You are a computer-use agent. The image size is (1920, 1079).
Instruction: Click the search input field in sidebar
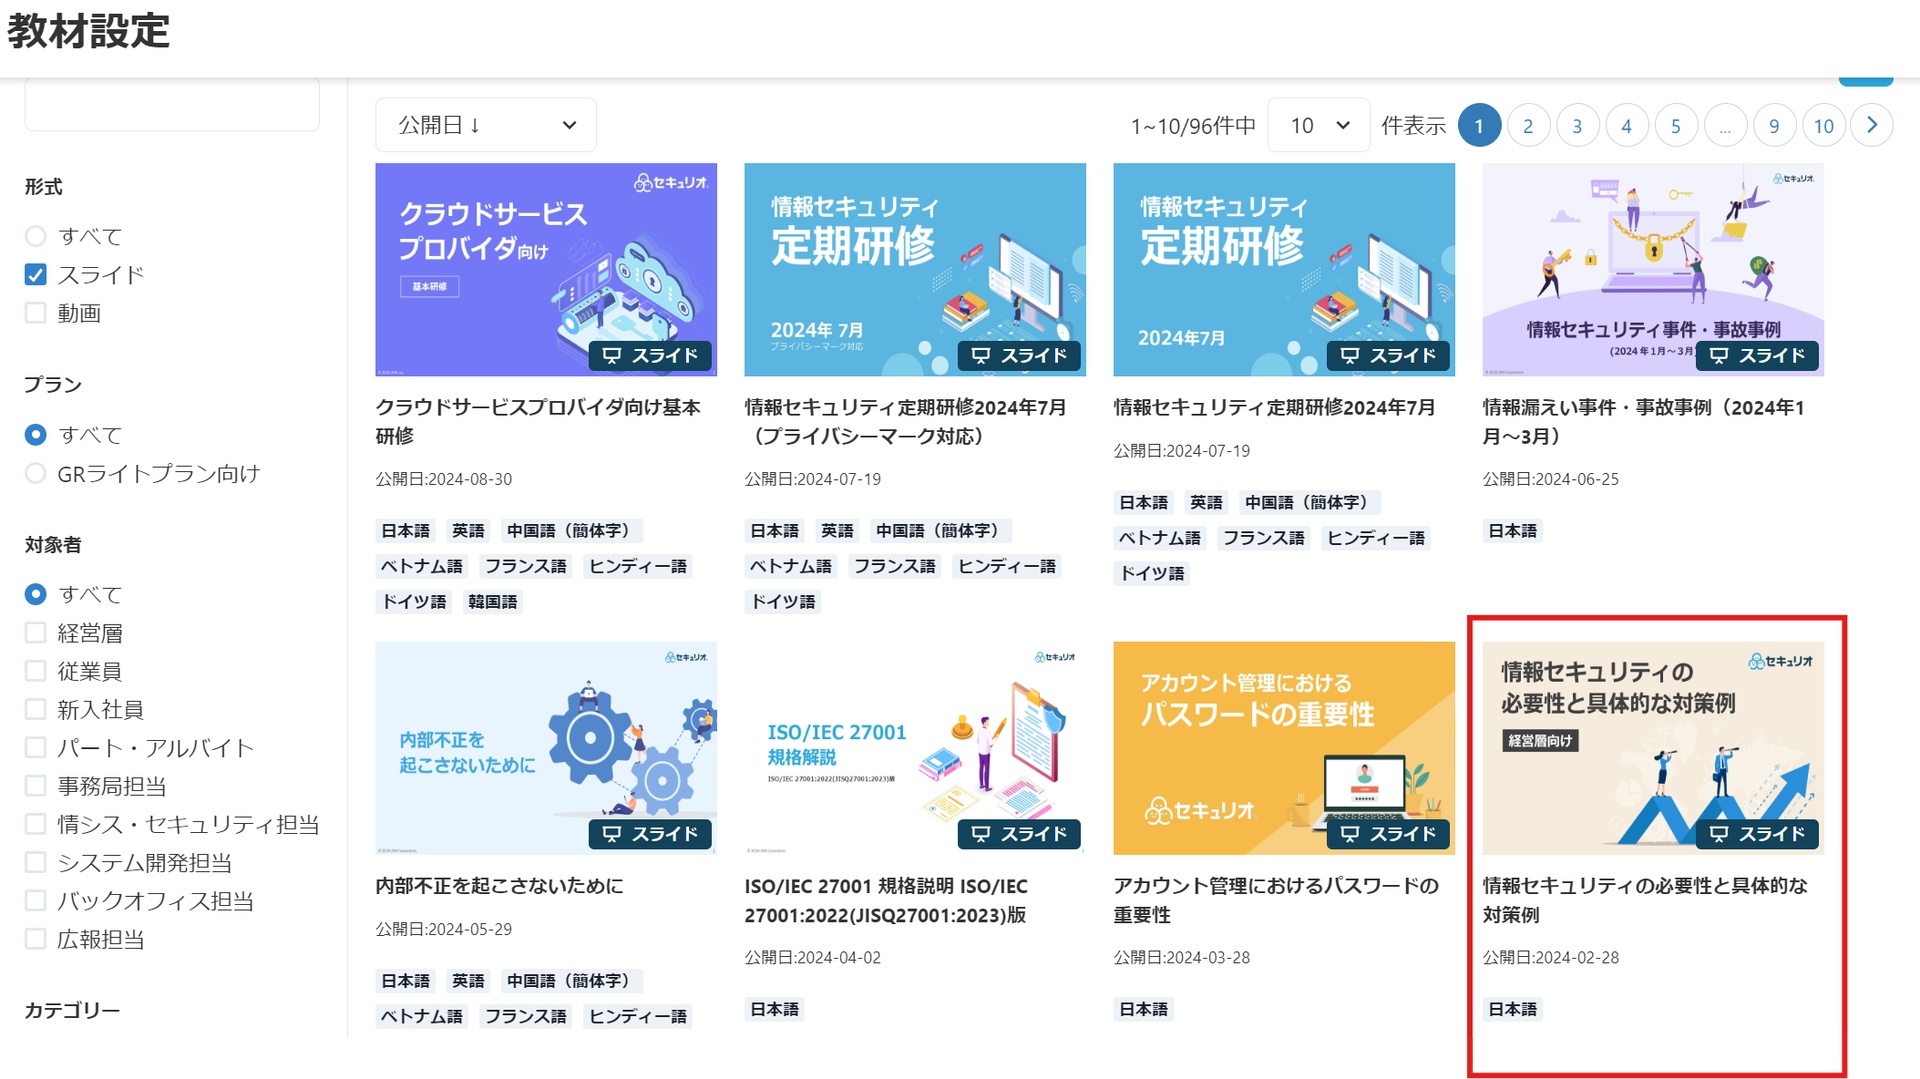pos(172,104)
